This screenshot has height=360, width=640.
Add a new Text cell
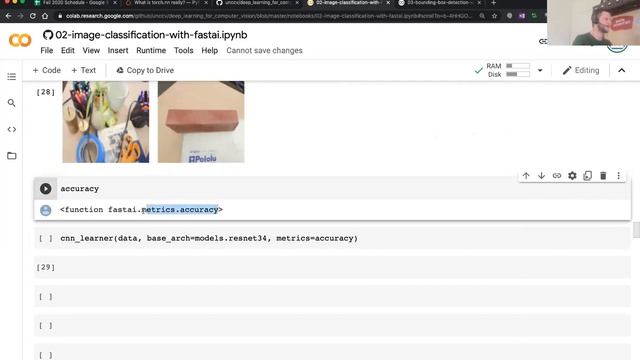click(x=83, y=70)
